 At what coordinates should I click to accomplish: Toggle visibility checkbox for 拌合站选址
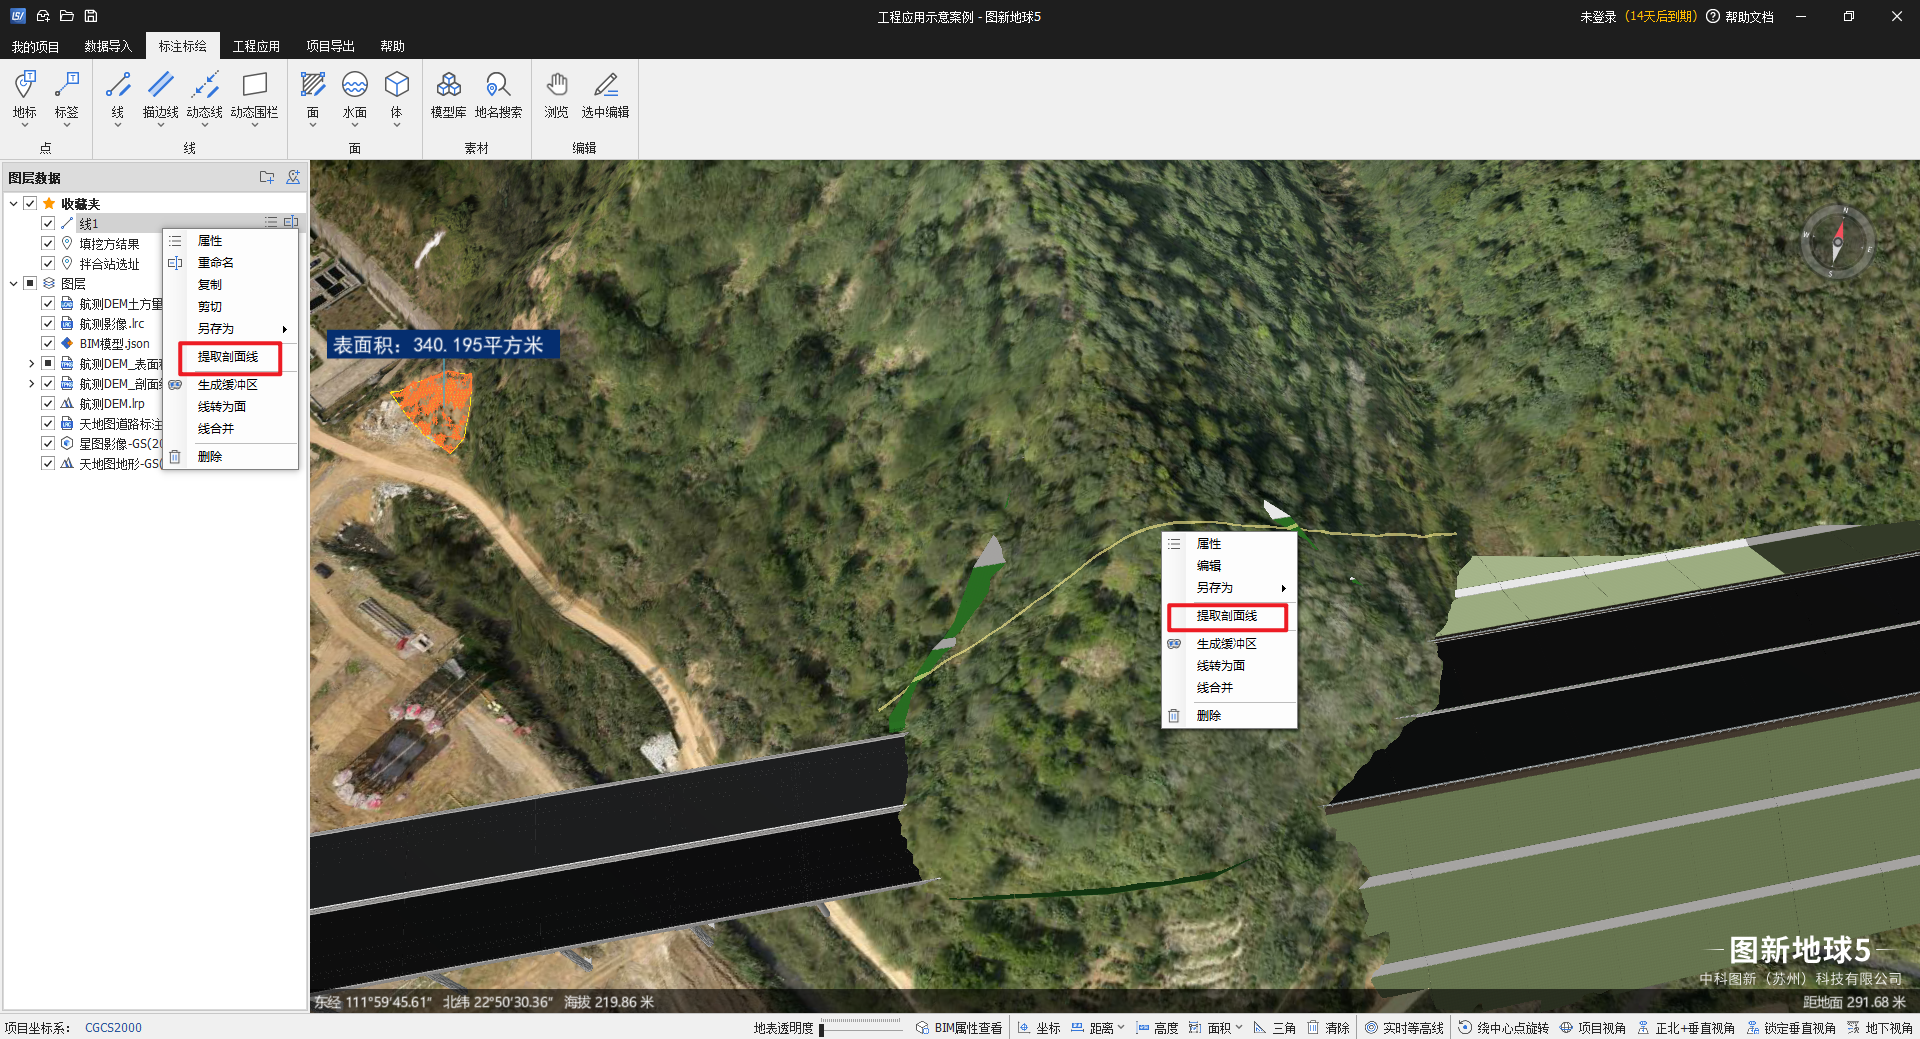48,263
